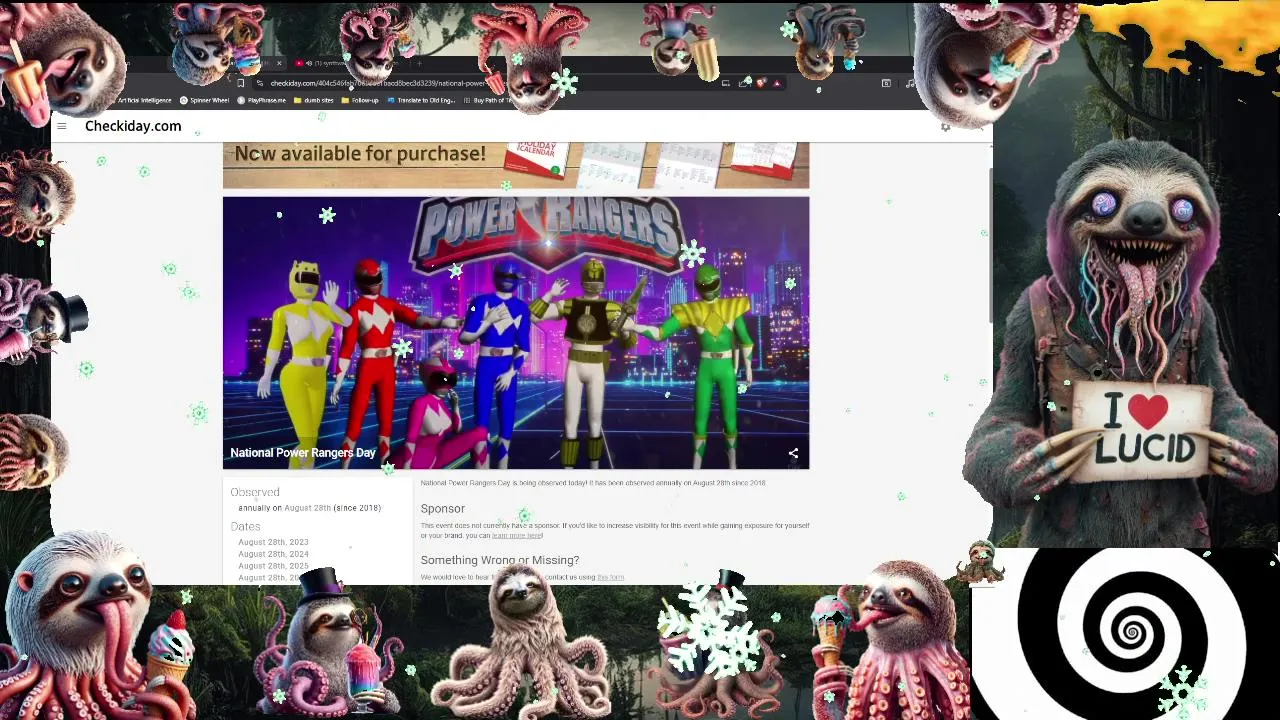
Task: Click the media control music note icon
Action: tap(909, 83)
